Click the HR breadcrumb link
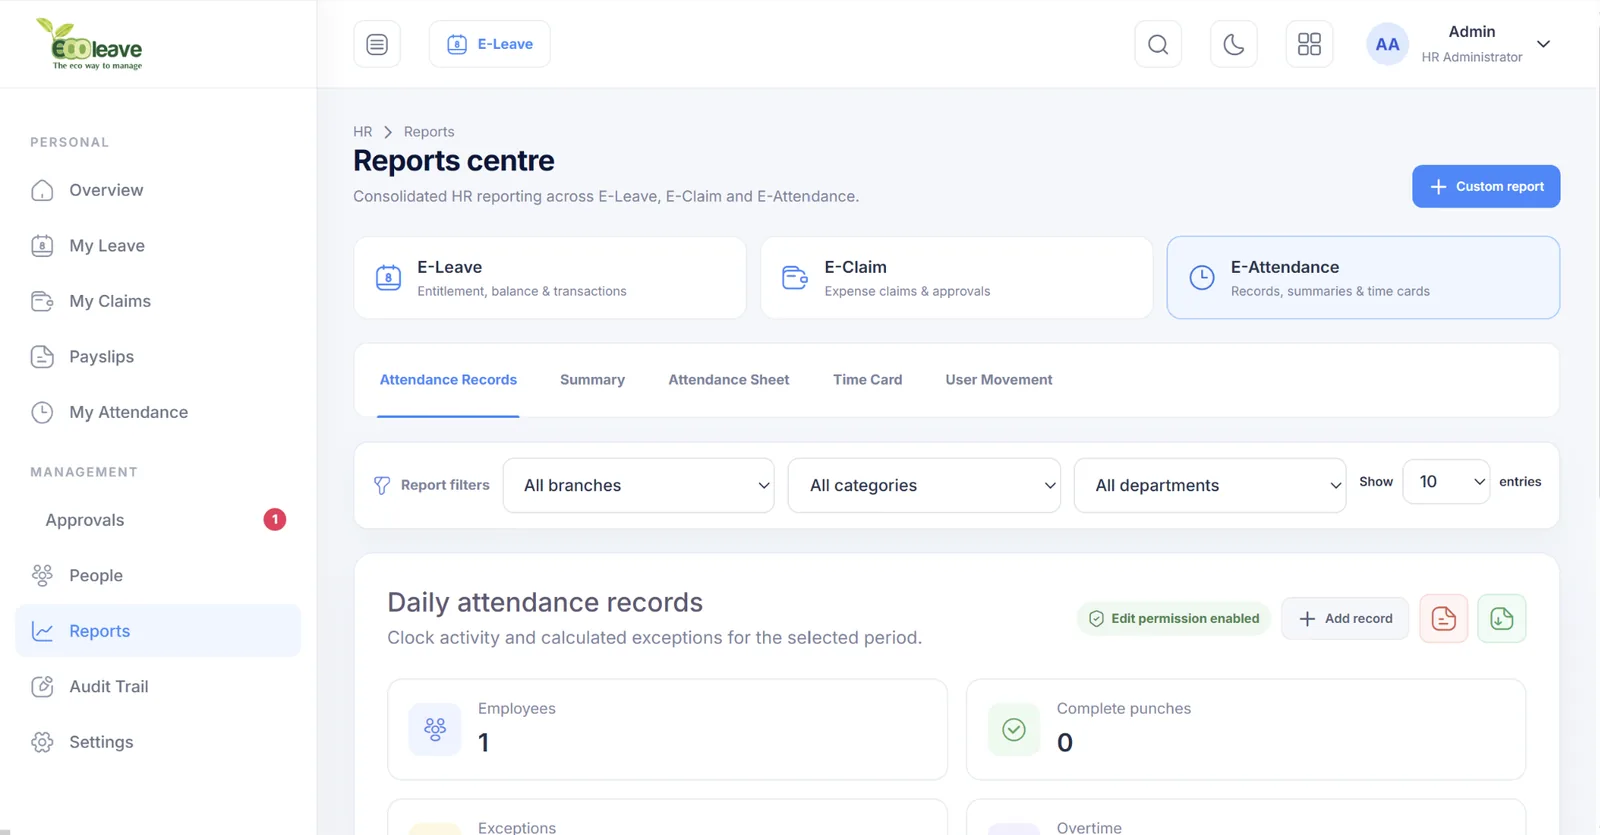This screenshot has height=835, width=1600. pyautogui.click(x=362, y=132)
